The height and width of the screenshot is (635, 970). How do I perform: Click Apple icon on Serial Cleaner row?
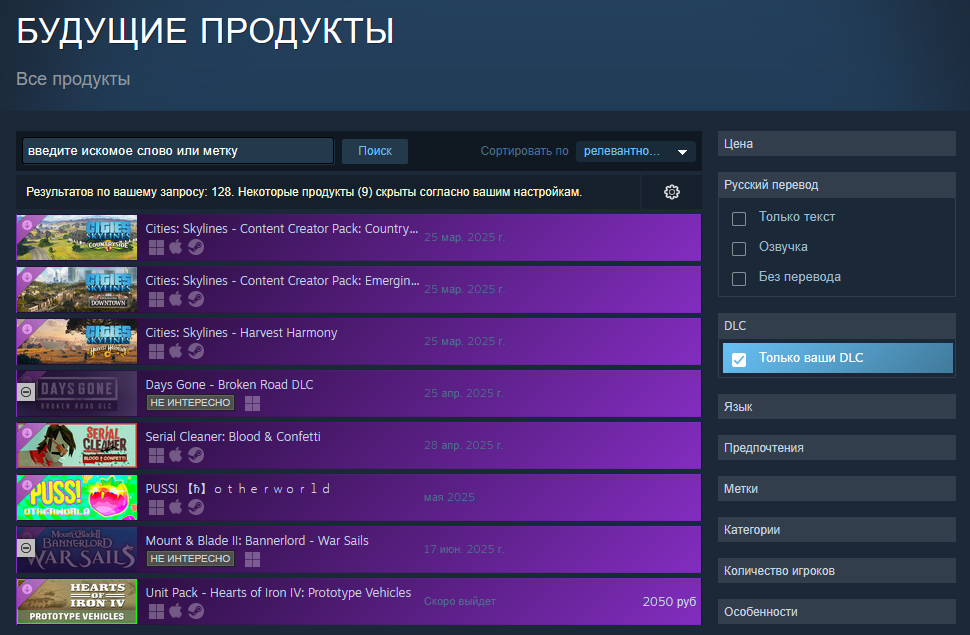click(x=176, y=455)
